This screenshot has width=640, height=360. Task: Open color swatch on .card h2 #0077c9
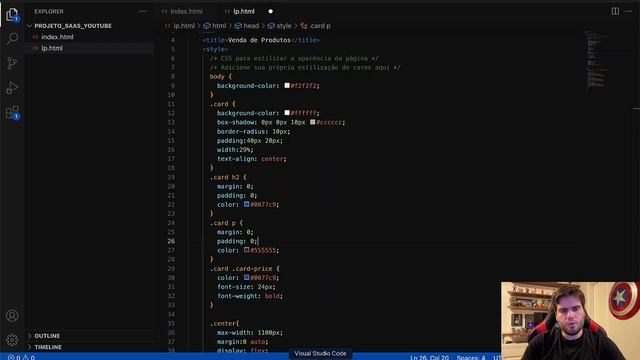pos(247,204)
